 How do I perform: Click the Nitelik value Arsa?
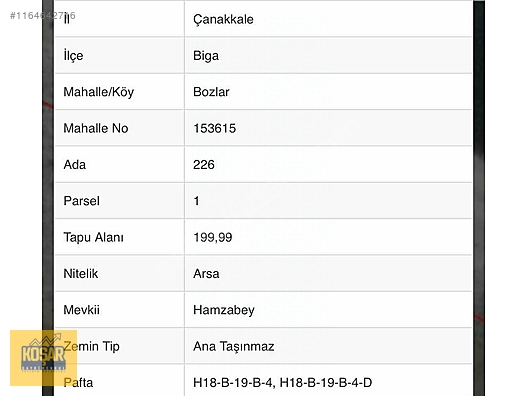pyautogui.click(x=206, y=274)
